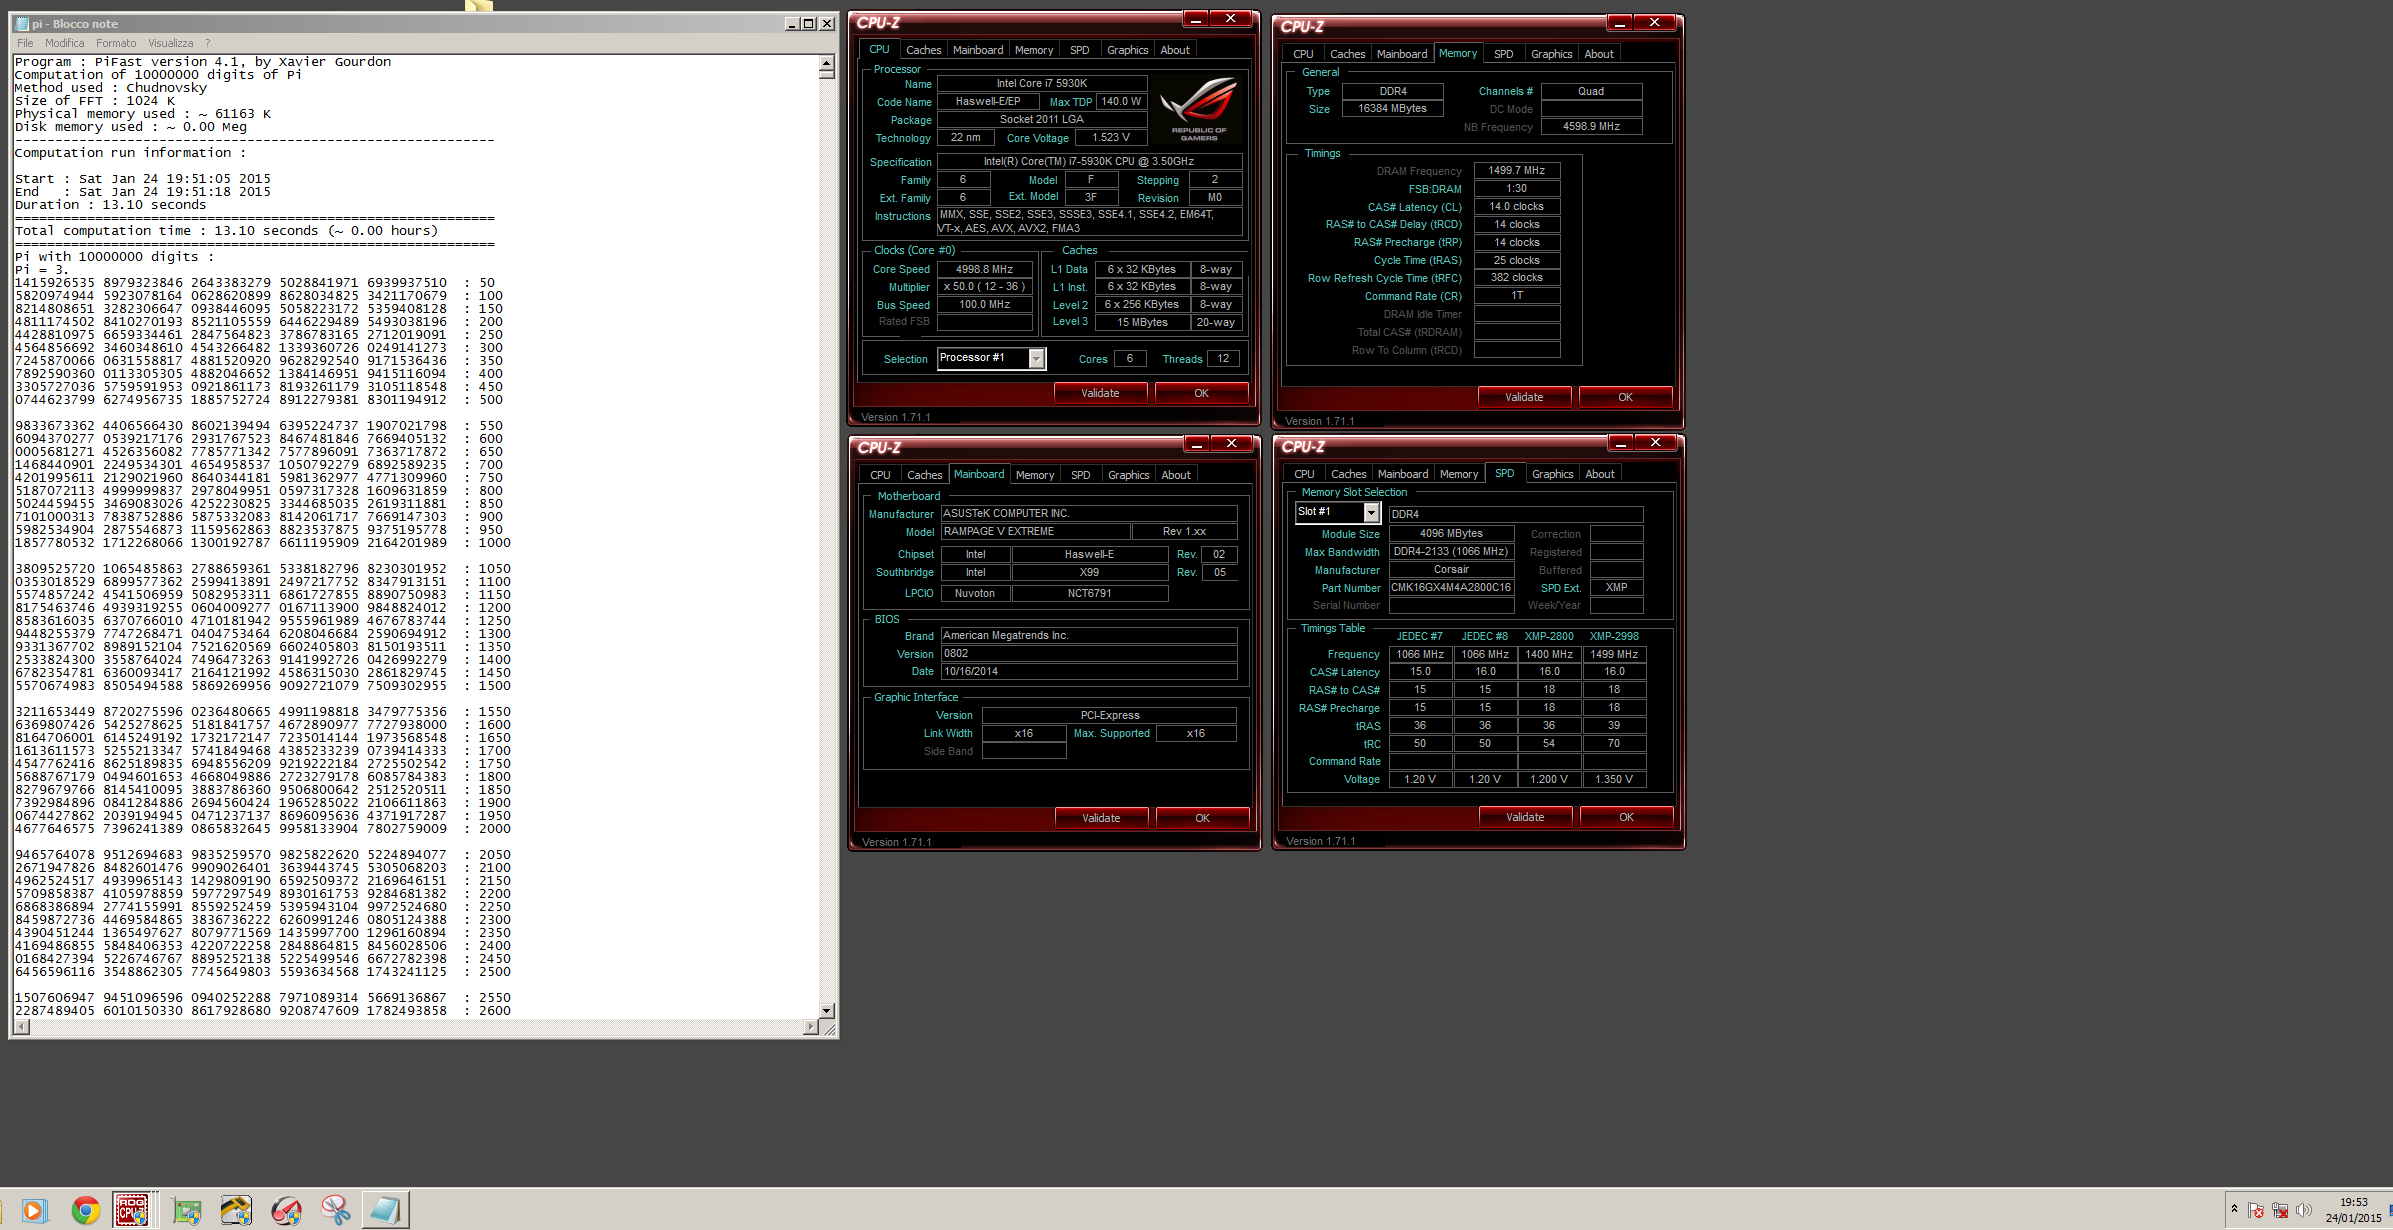Click the Notepad horizontal scrollbar right arrow
Viewport: 2393px width, 1230px height.
coord(811,1027)
